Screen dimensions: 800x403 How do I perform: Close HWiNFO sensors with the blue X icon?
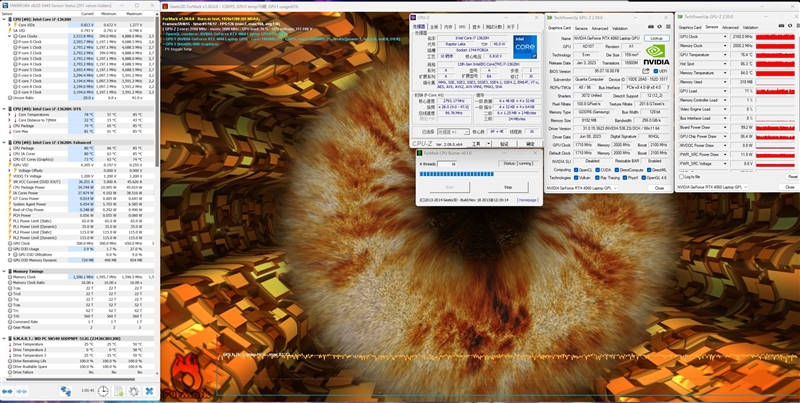pos(149,391)
